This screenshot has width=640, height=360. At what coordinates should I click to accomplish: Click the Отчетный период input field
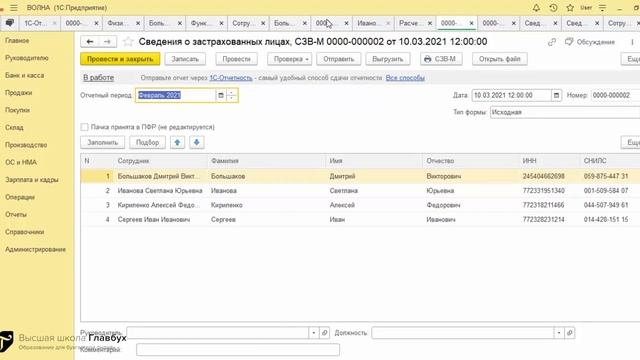tap(176, 96)
